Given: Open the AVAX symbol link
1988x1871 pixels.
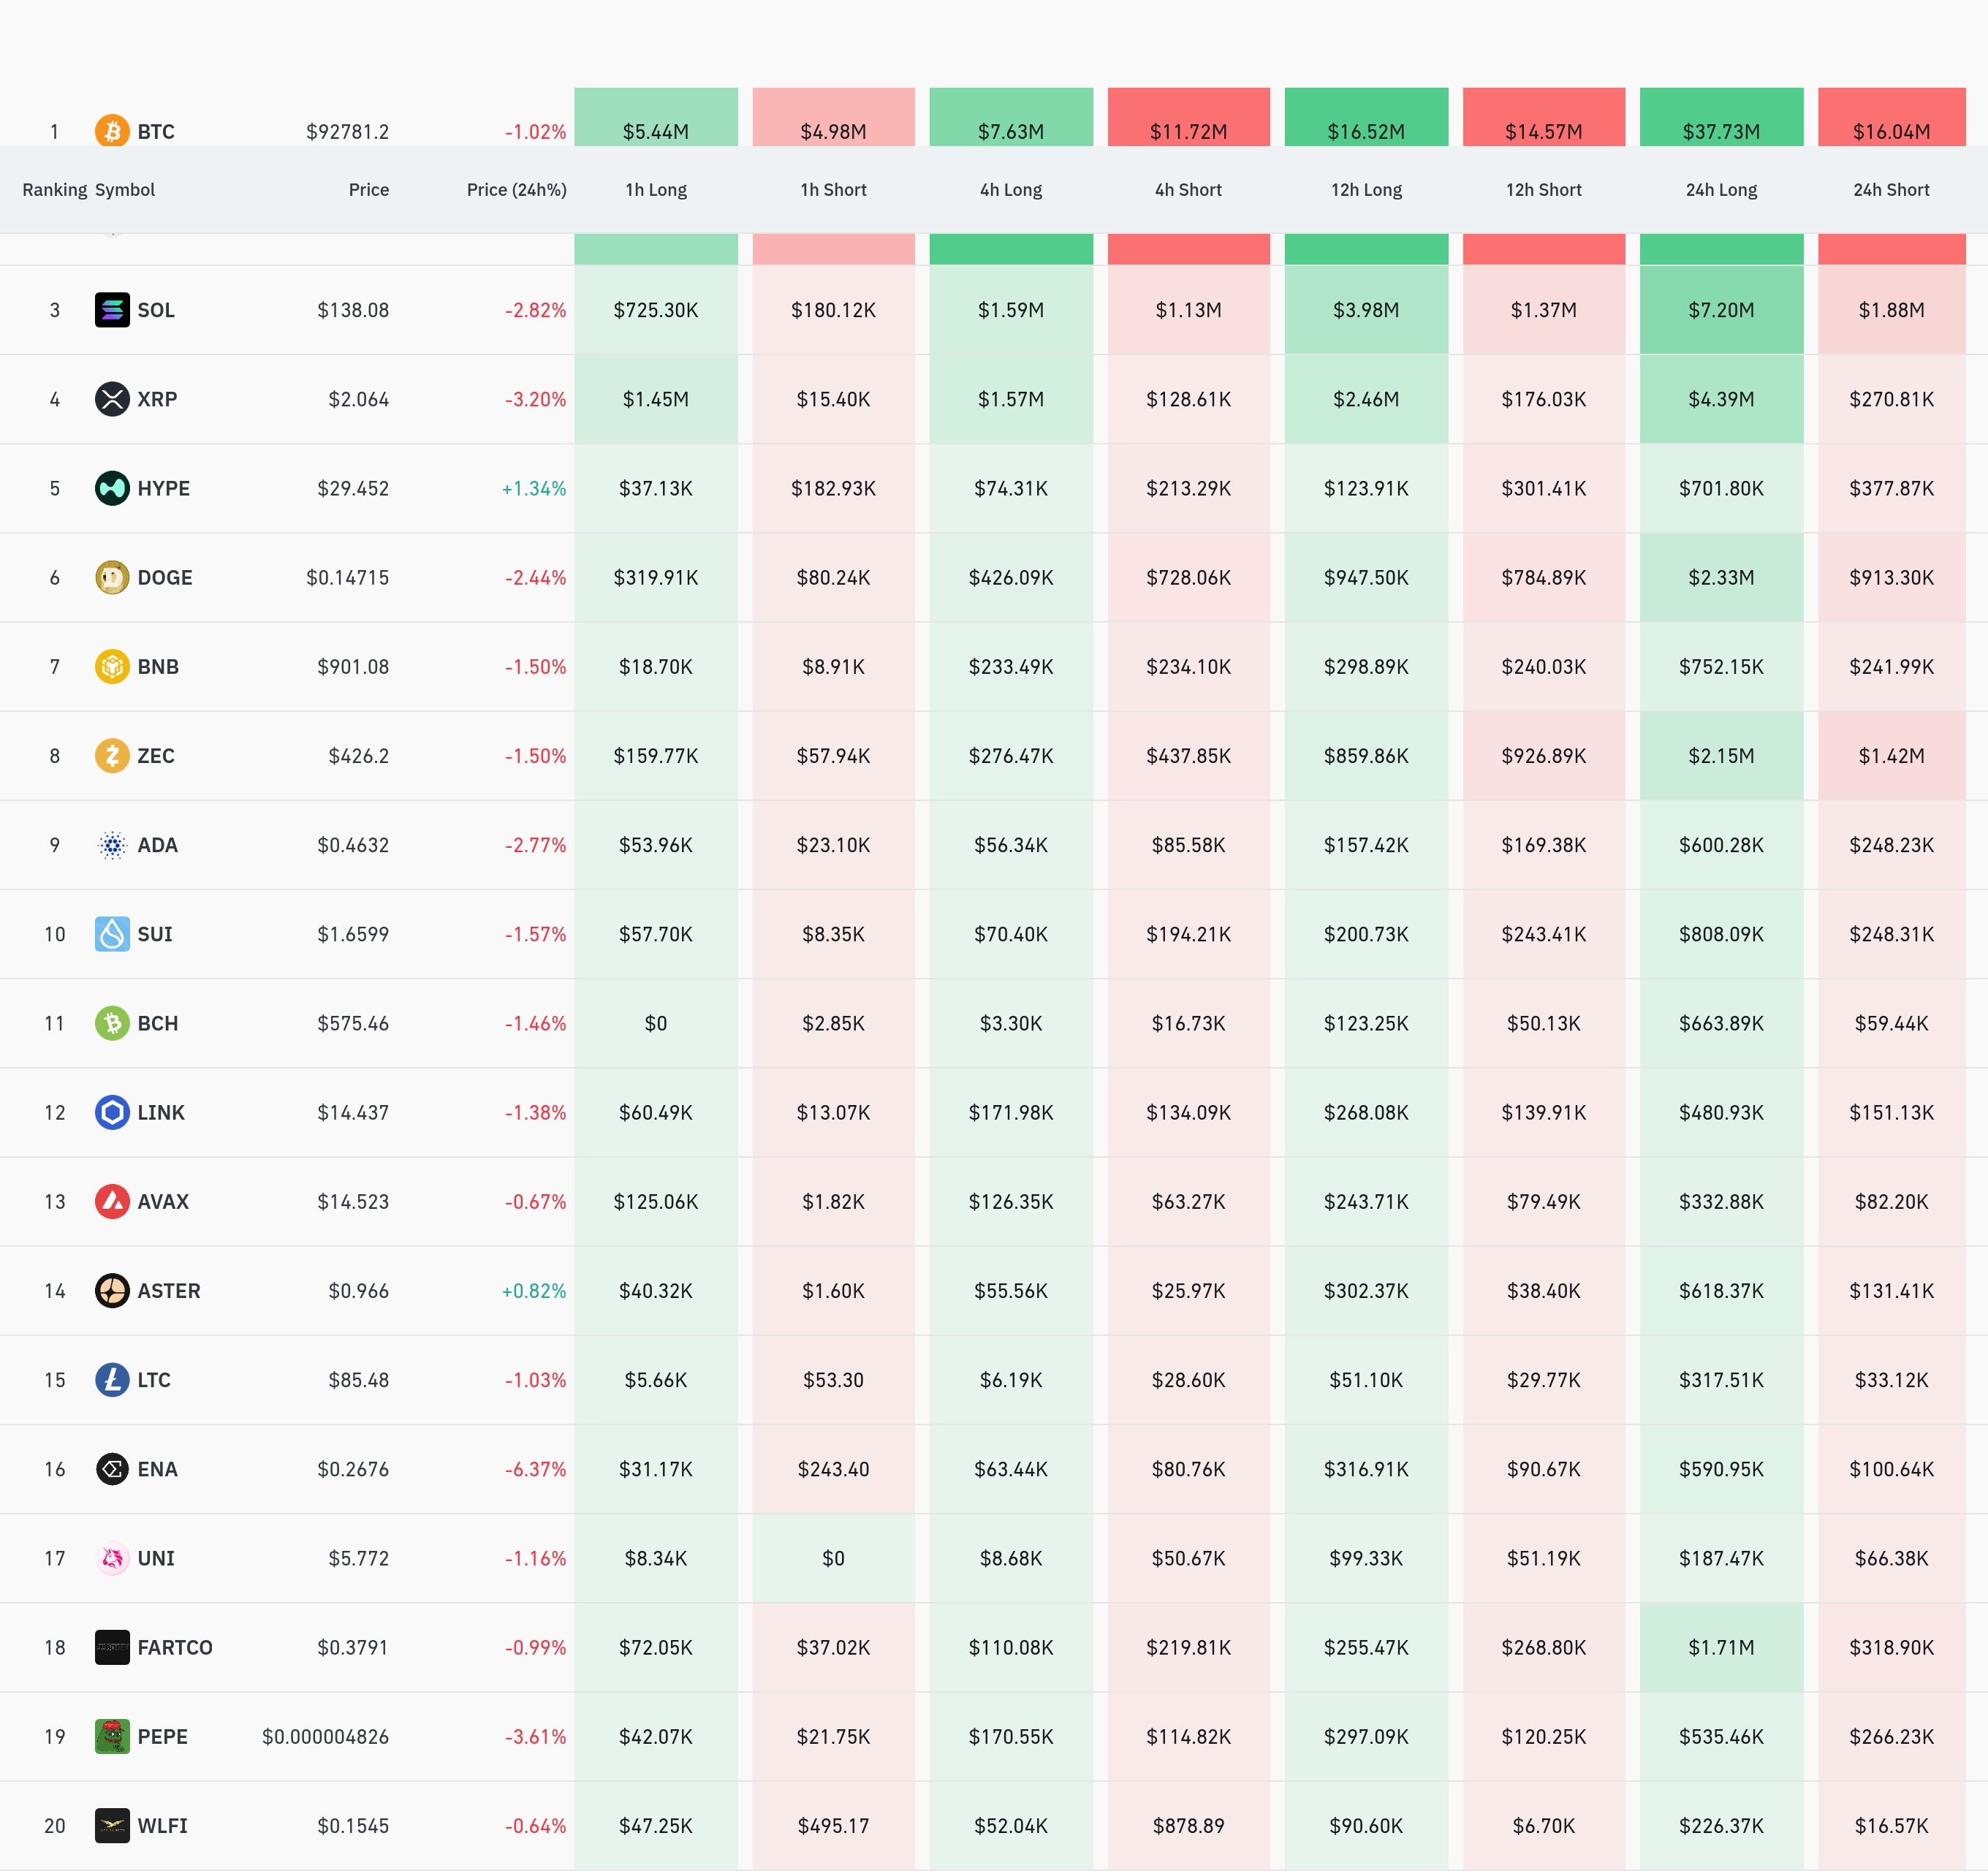Looking at the screenshot, I should [x=163, y=1201].
